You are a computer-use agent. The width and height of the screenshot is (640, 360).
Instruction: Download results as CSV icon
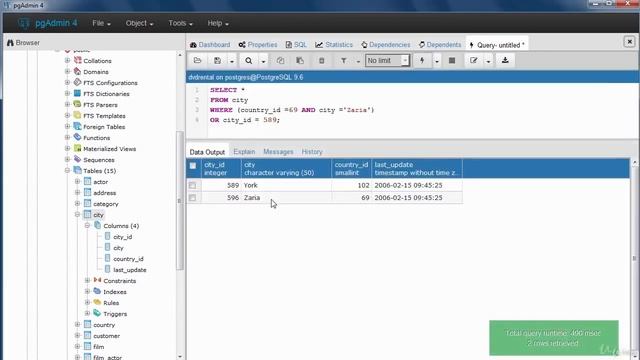point(505,61)
